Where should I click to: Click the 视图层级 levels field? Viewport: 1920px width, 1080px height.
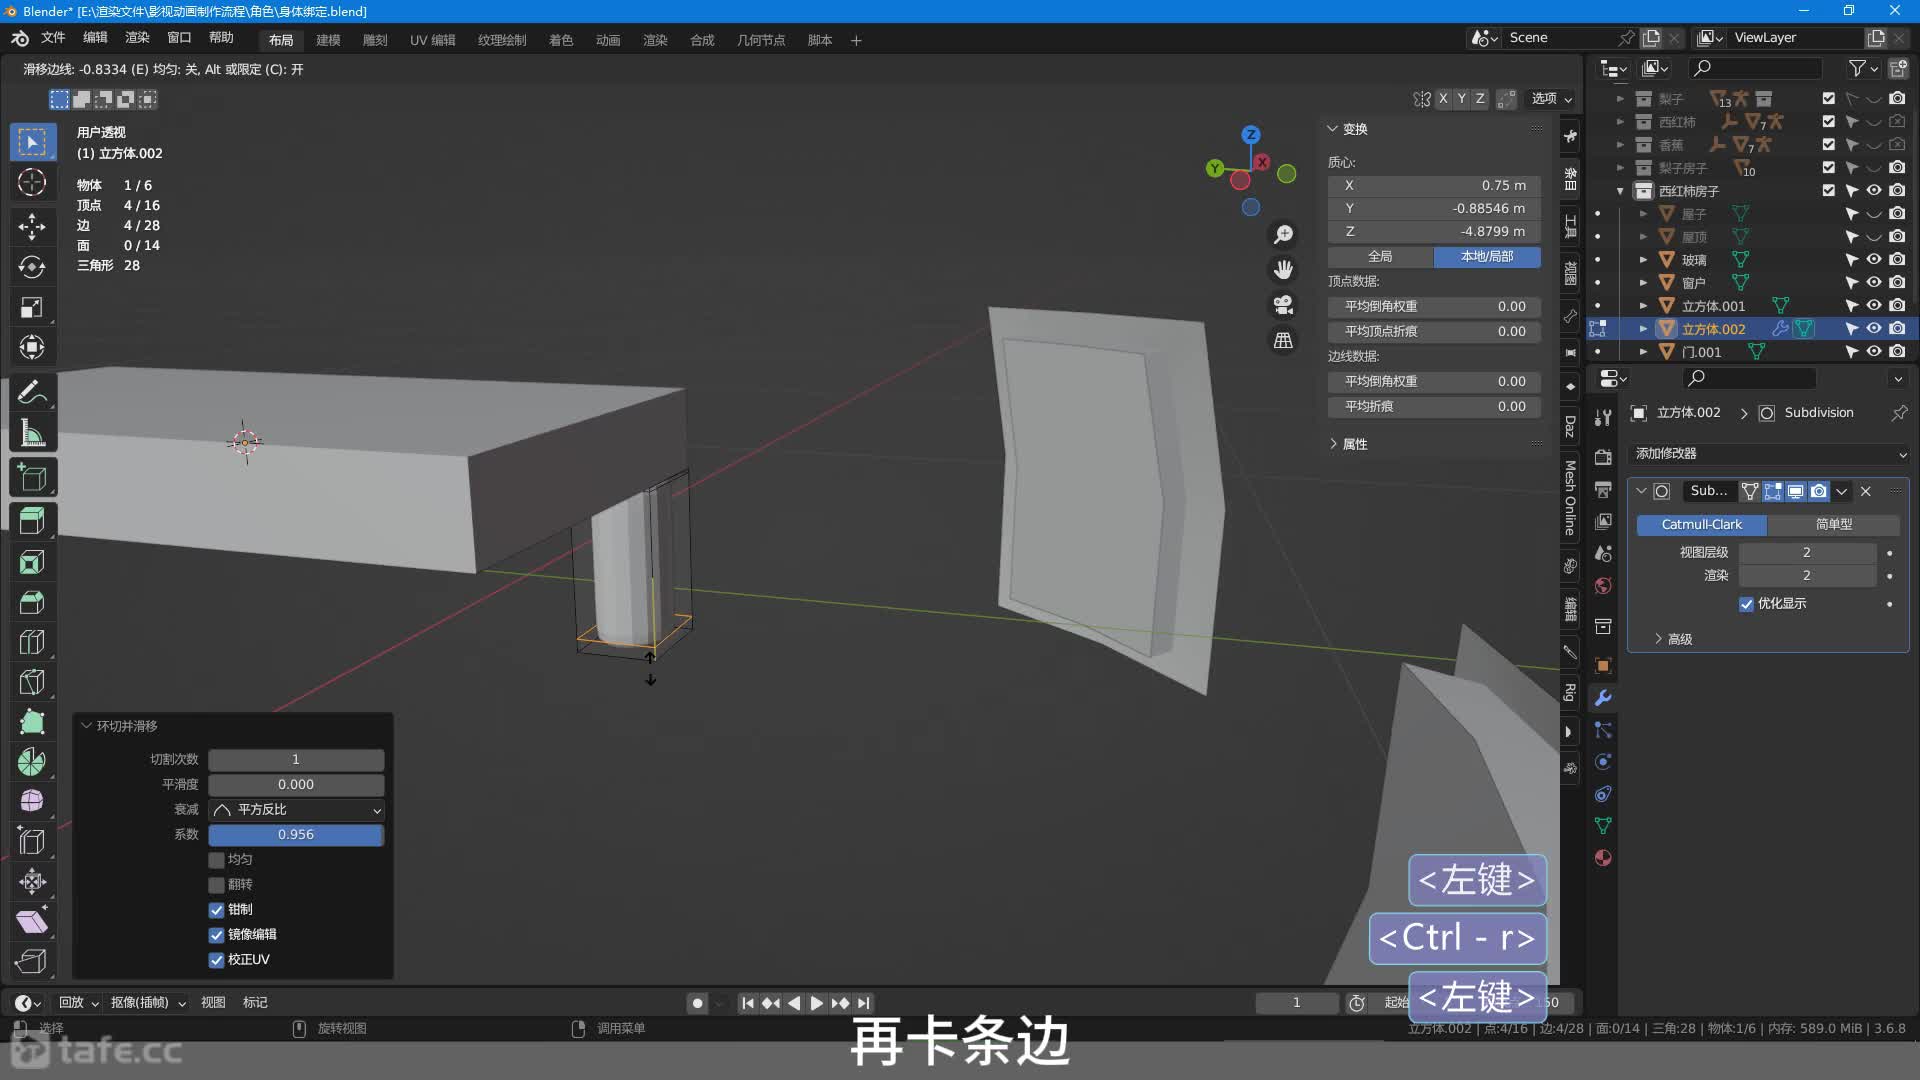(1807, 553)
